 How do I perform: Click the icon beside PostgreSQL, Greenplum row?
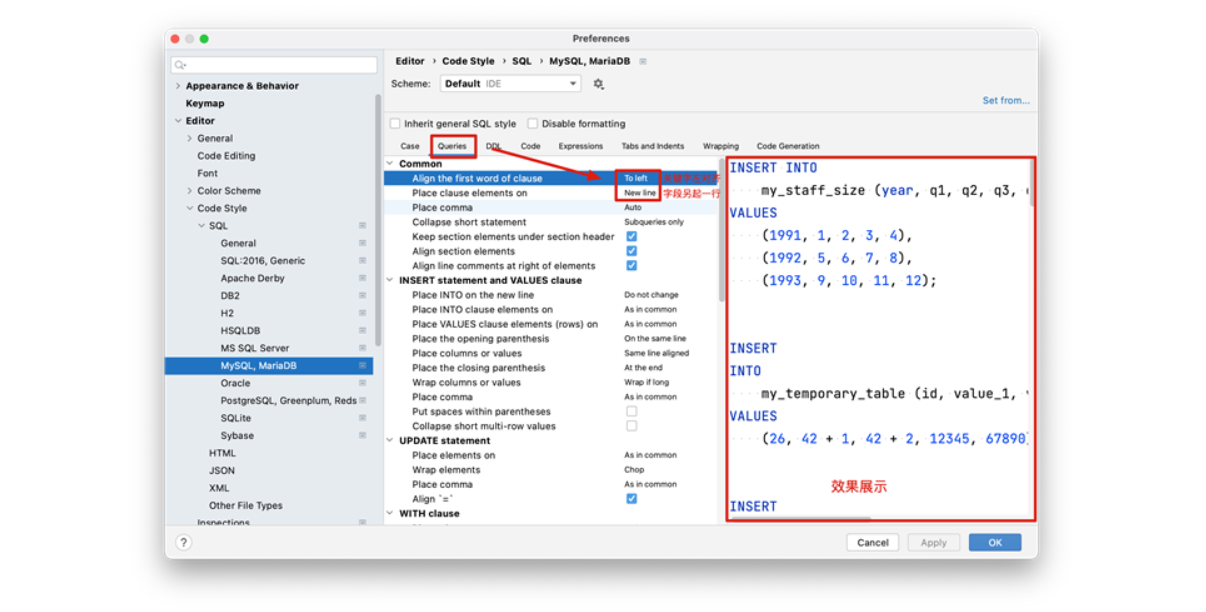[x=362, y=401]
